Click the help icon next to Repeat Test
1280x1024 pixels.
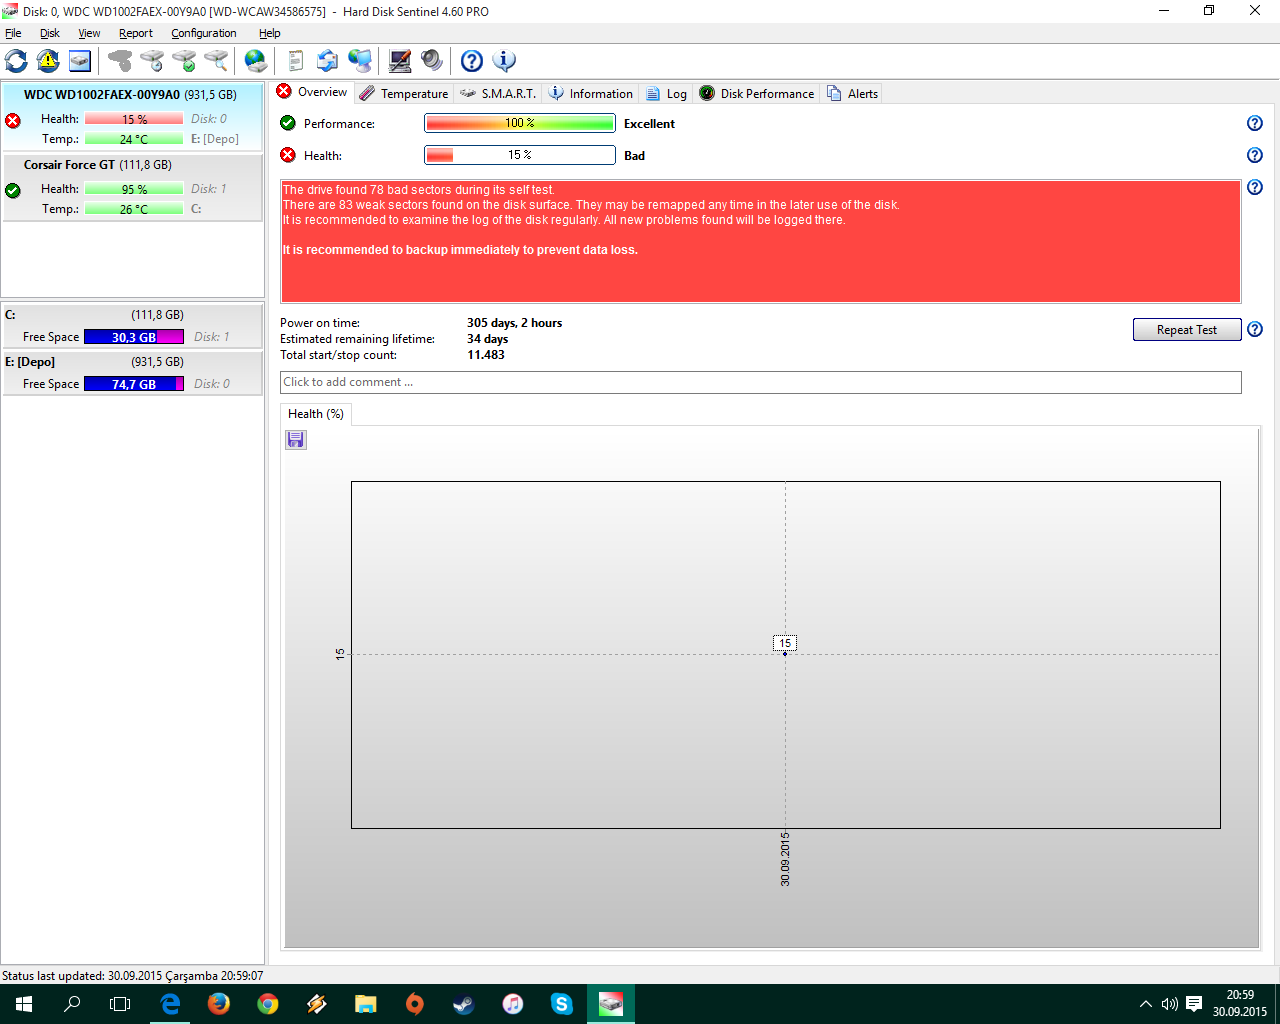pyautogui.click(x=1255, y=329)
